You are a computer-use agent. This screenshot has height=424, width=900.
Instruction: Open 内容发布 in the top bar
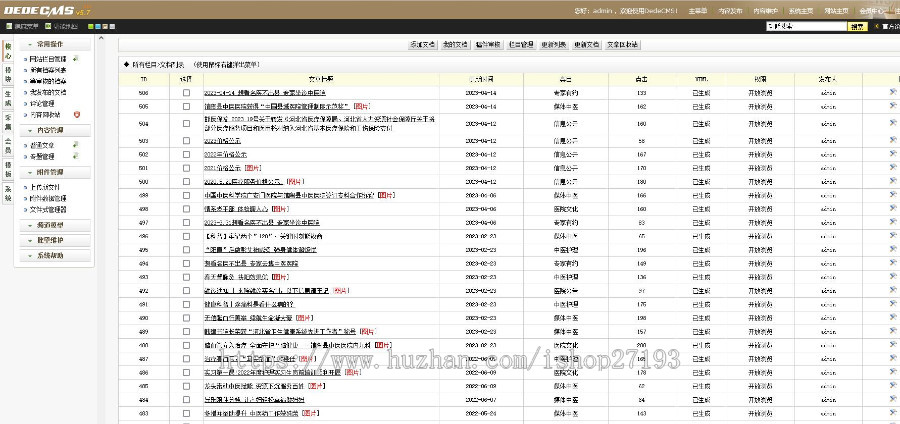click(x=731, y=11)
